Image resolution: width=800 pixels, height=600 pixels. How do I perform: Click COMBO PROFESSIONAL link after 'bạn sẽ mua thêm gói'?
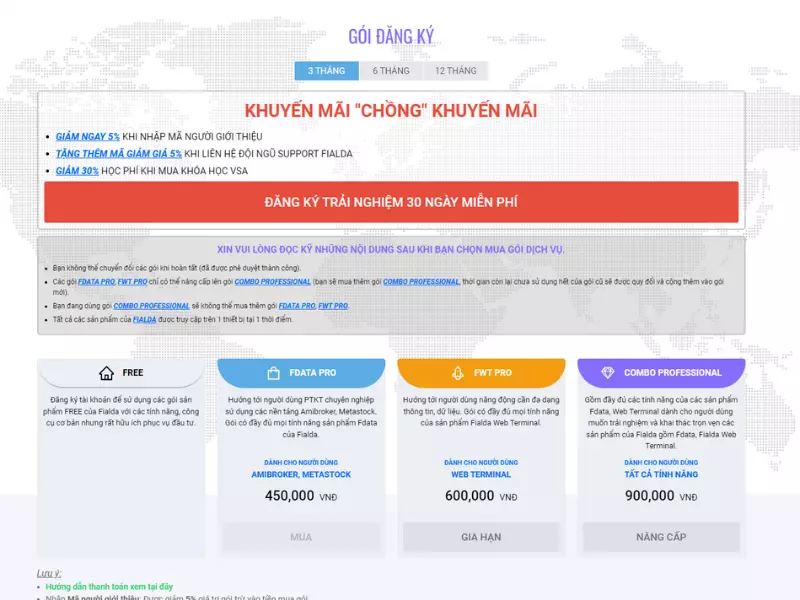(421, 282)
